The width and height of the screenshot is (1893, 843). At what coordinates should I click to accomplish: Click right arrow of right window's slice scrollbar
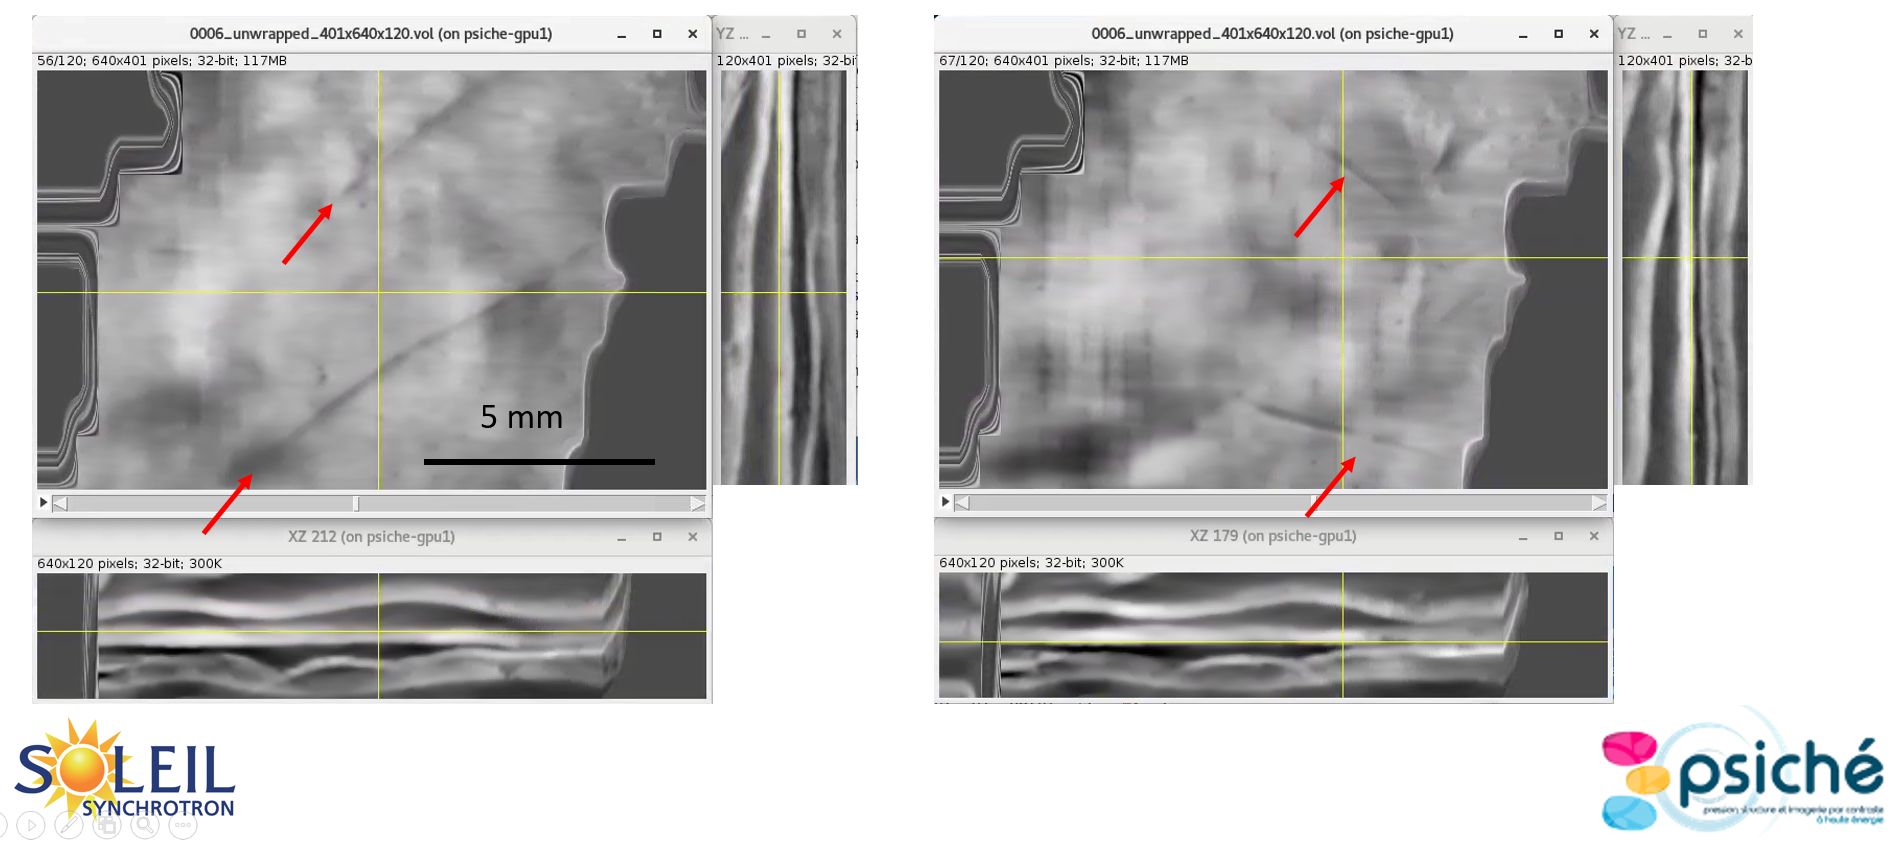click(x=1599, y=502)
